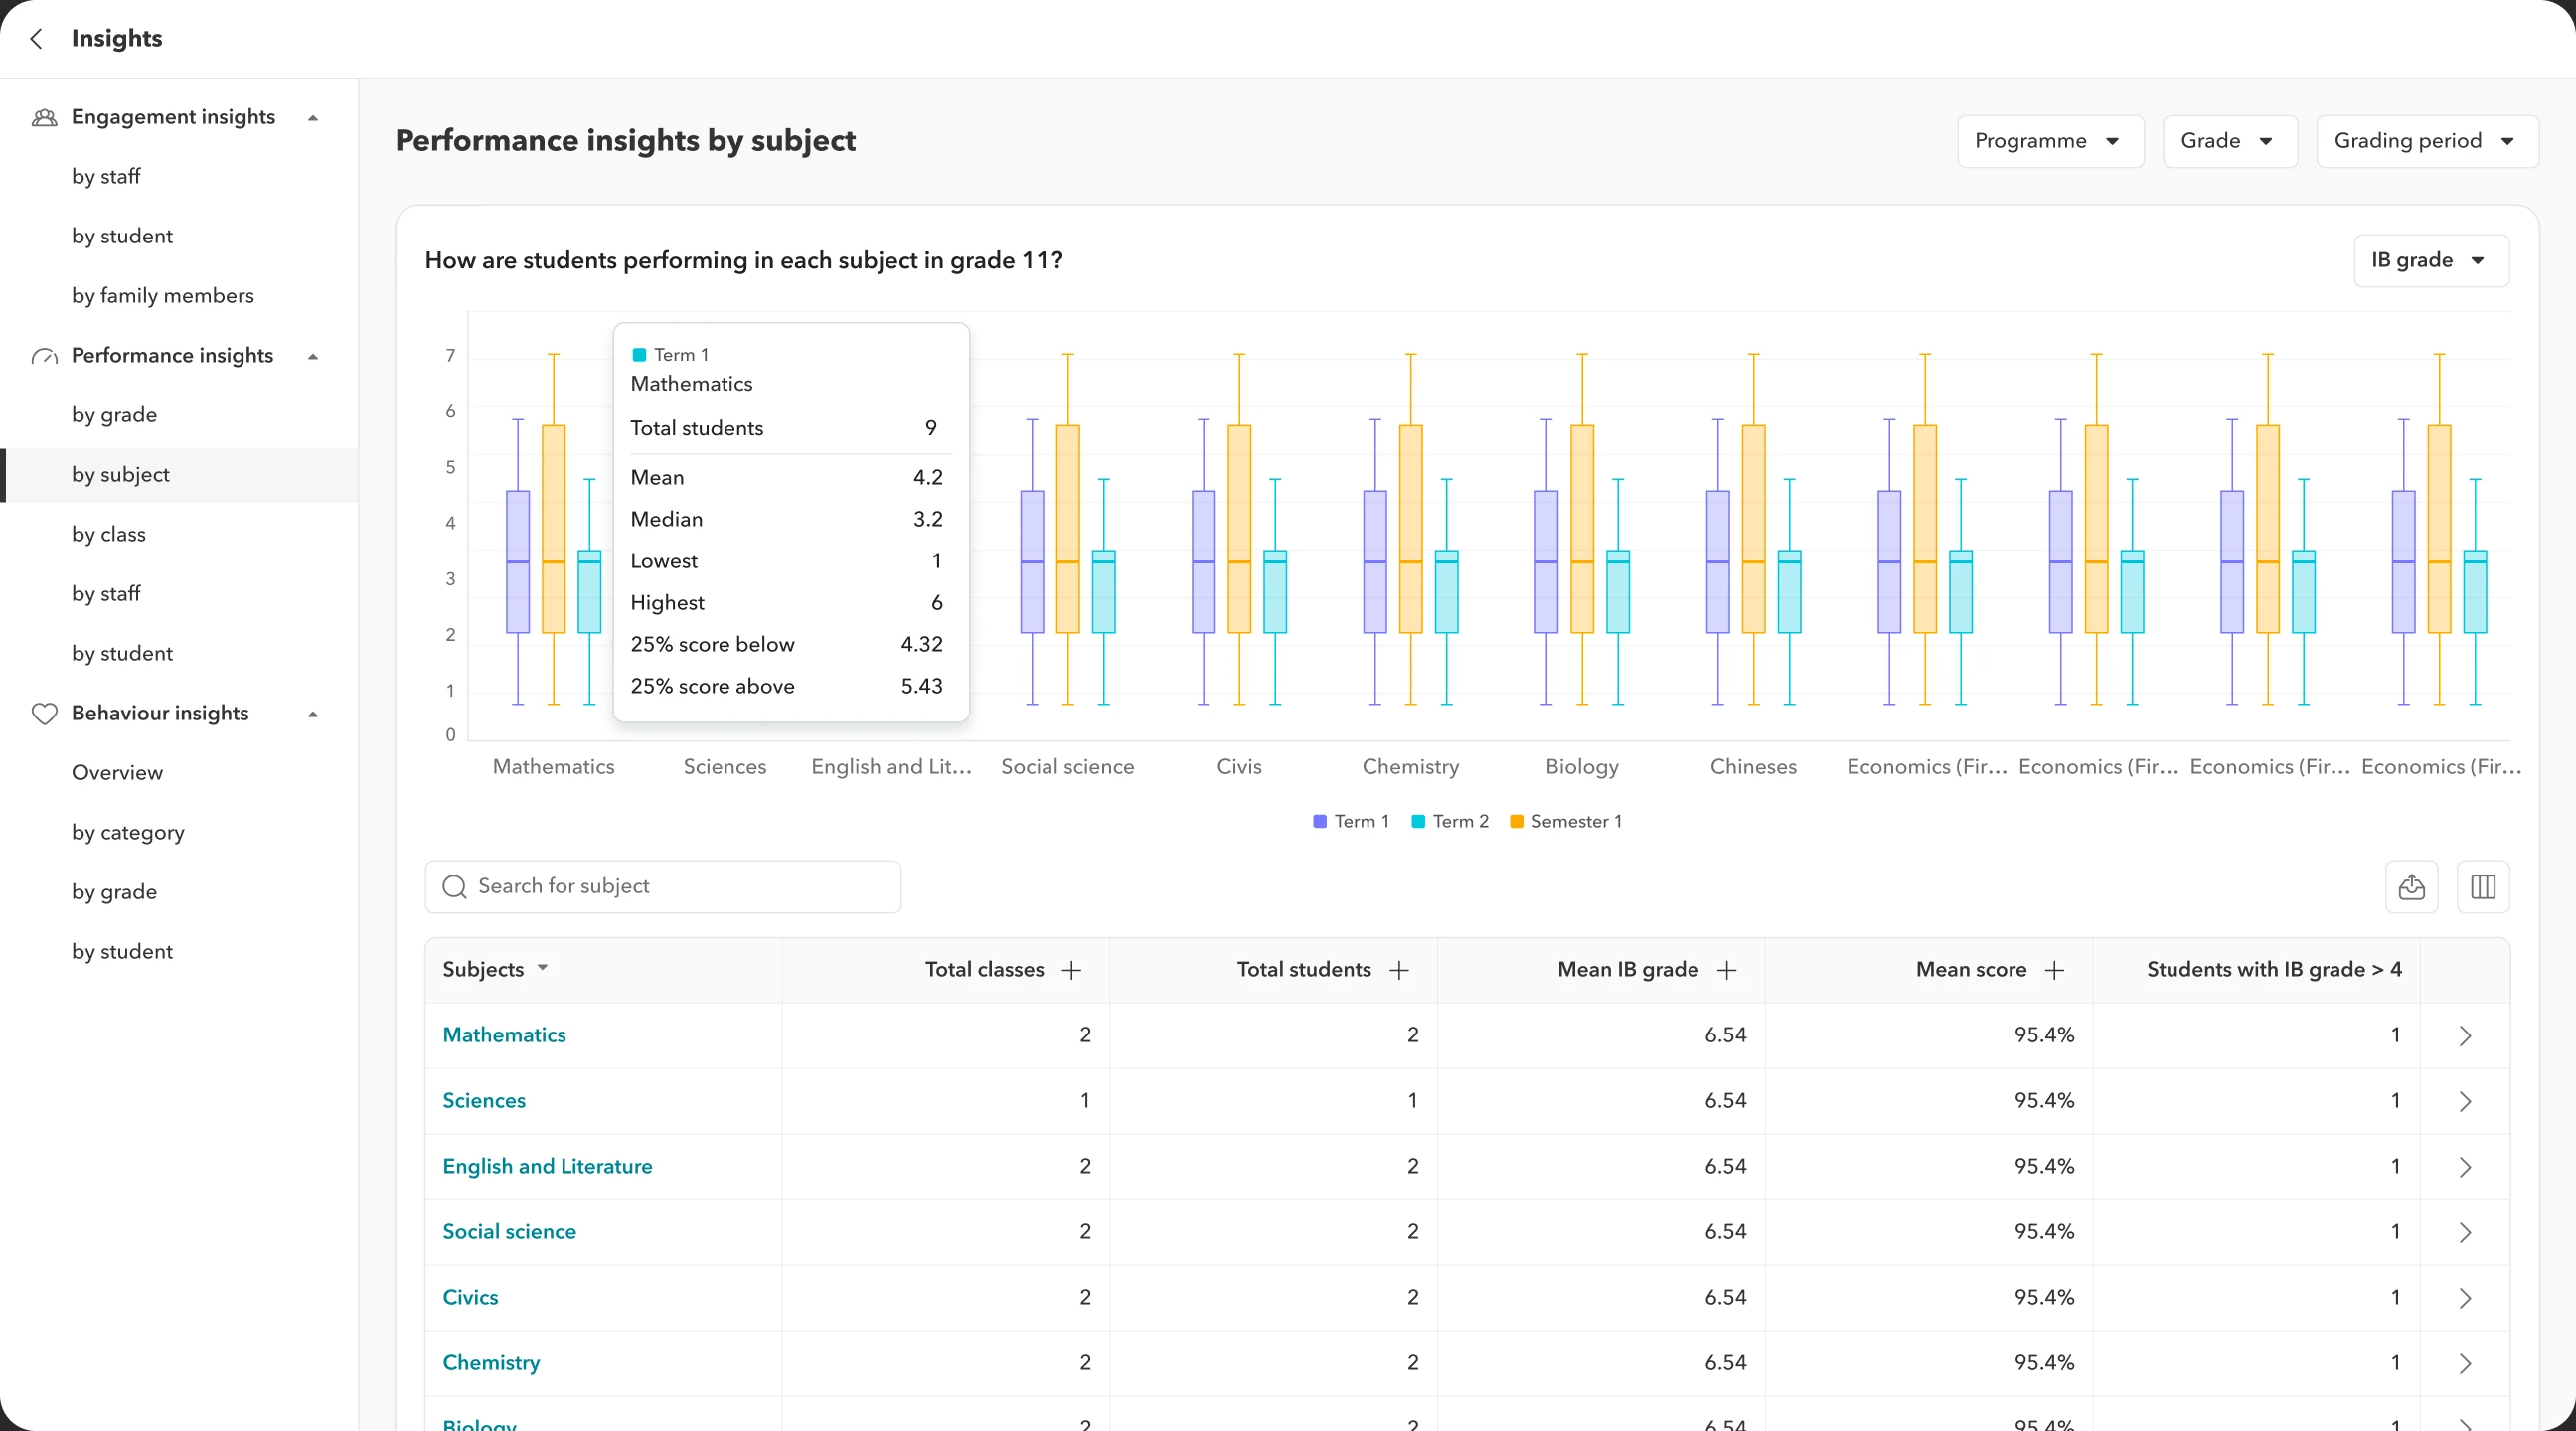Click plus icon beside Total classes column
The width and height of the screenshot is (2576, 1431).
pyautogui.click(x=1071, y=970)
